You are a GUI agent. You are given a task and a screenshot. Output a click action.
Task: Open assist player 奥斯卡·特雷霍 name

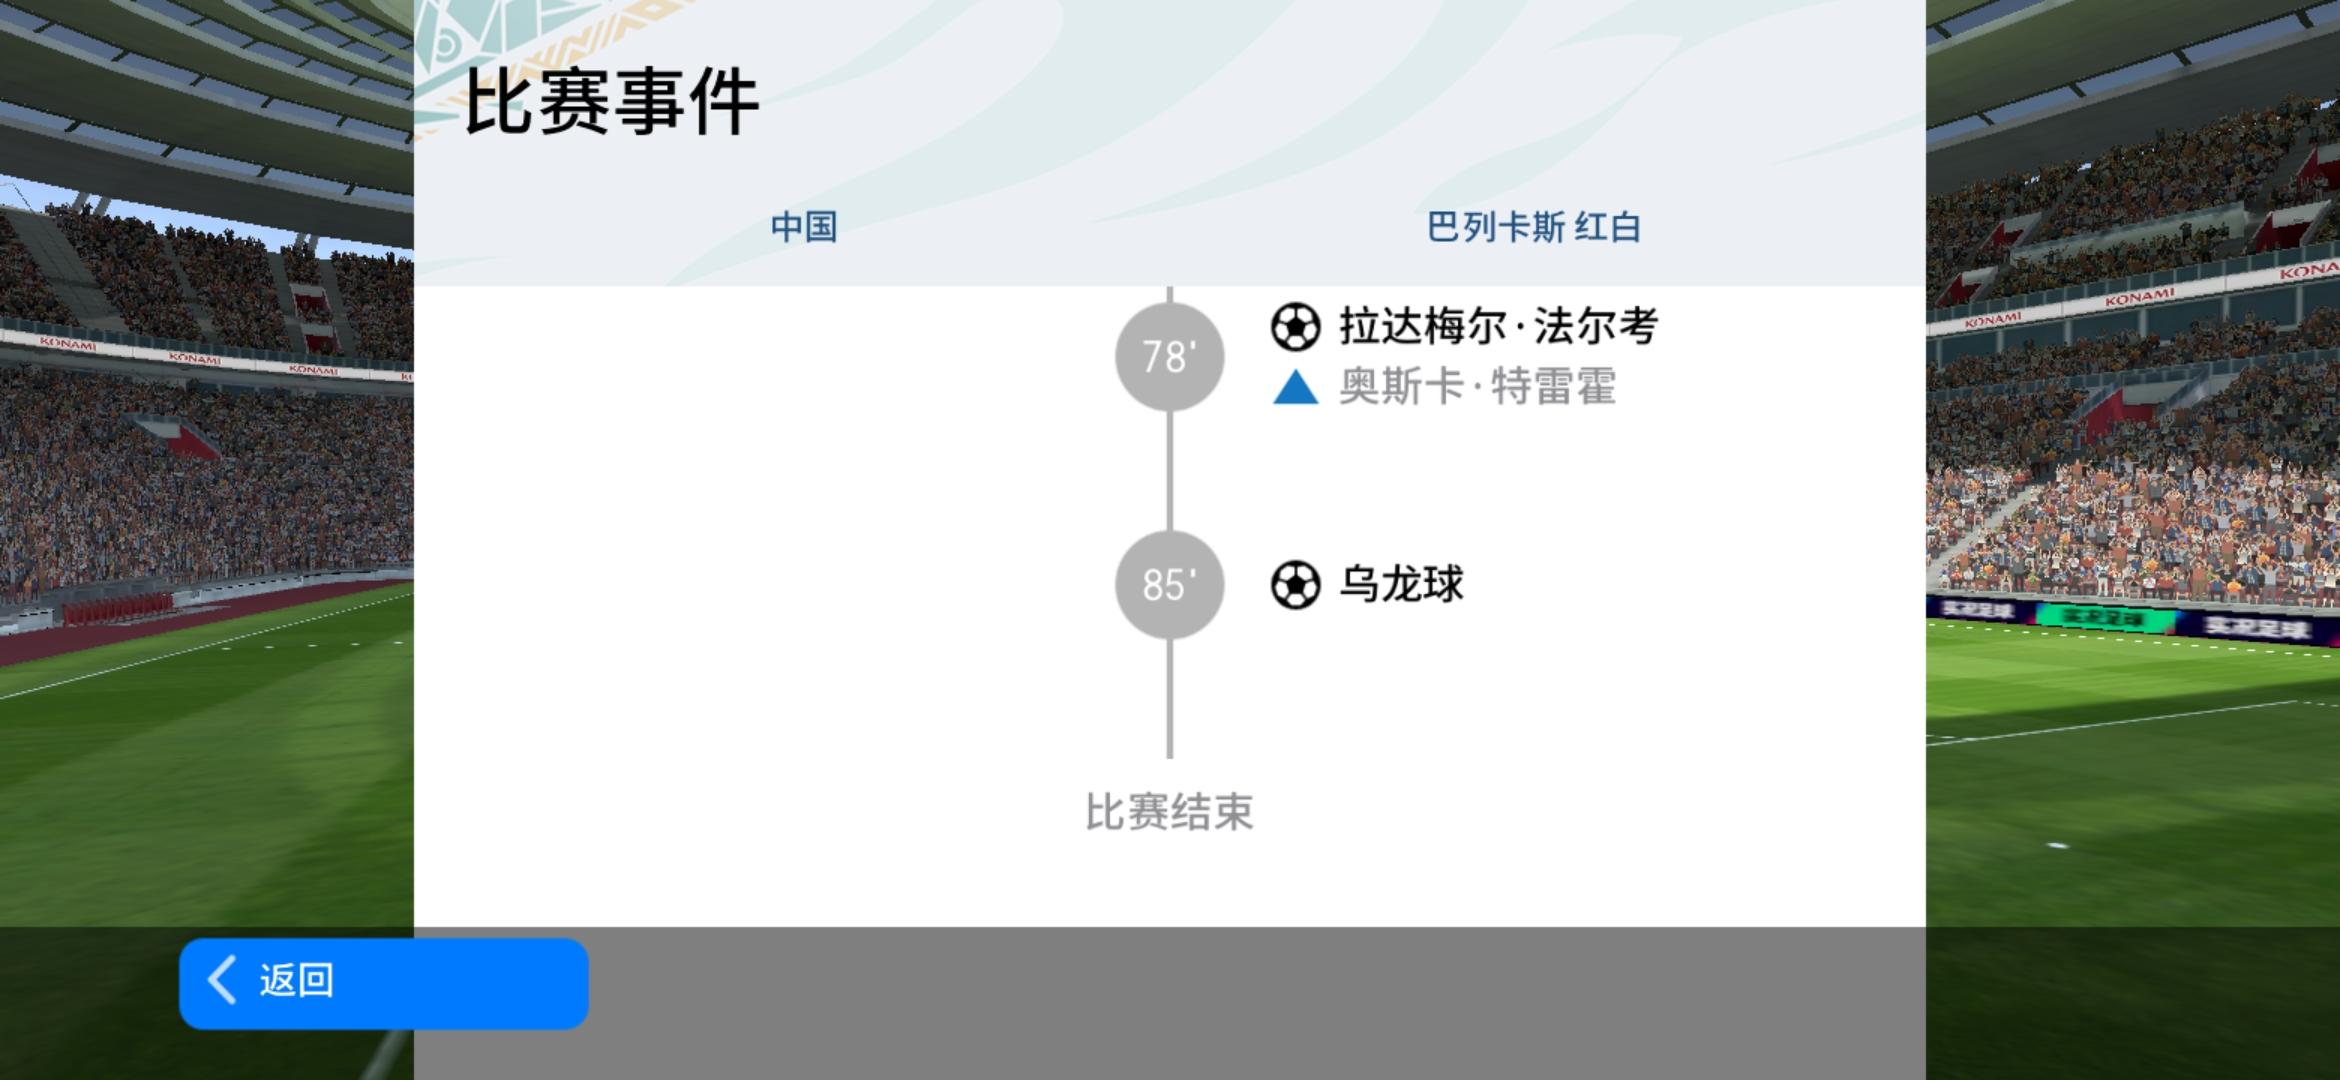1477,387
